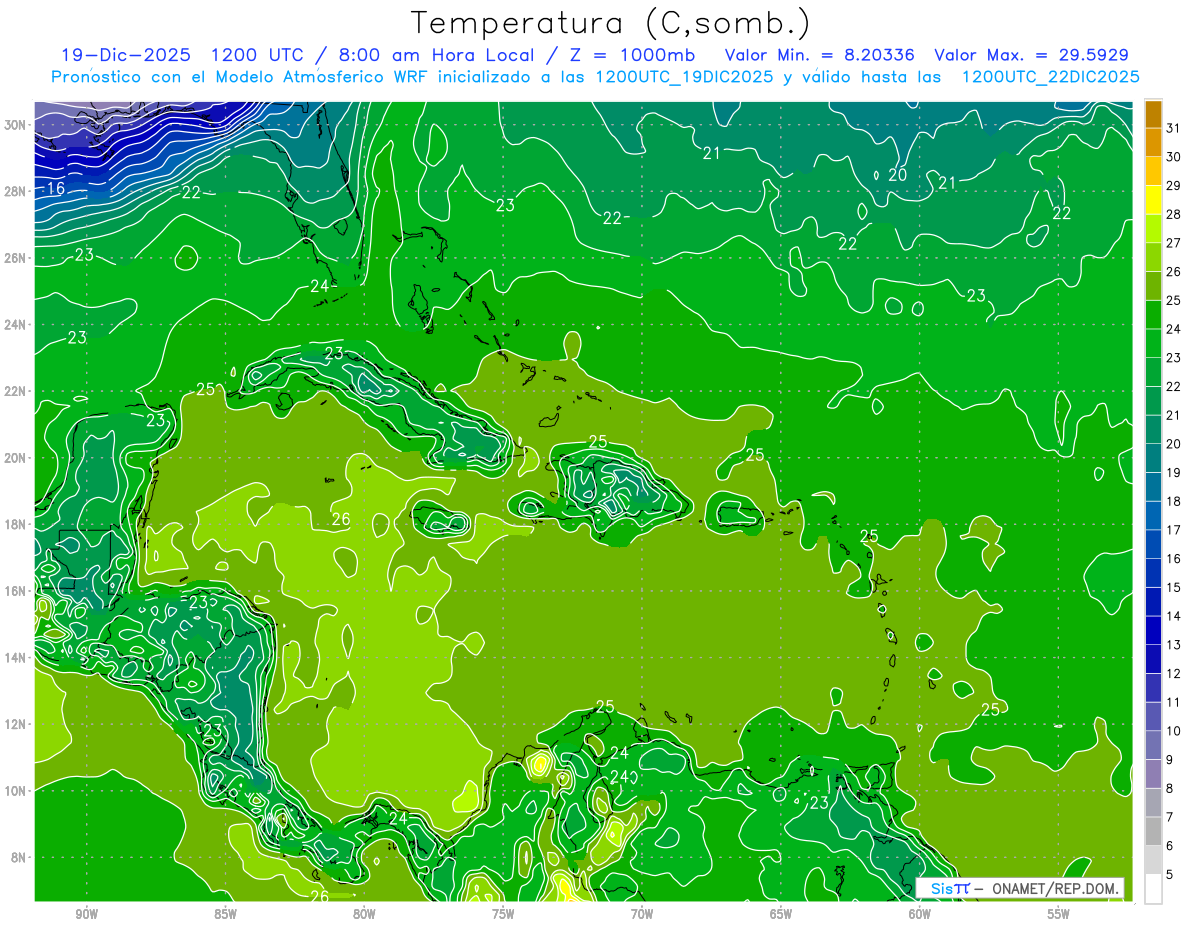Click legend scale value 31
Image resolution: width=1200 pixels, height=927 pixels.
1173,128
